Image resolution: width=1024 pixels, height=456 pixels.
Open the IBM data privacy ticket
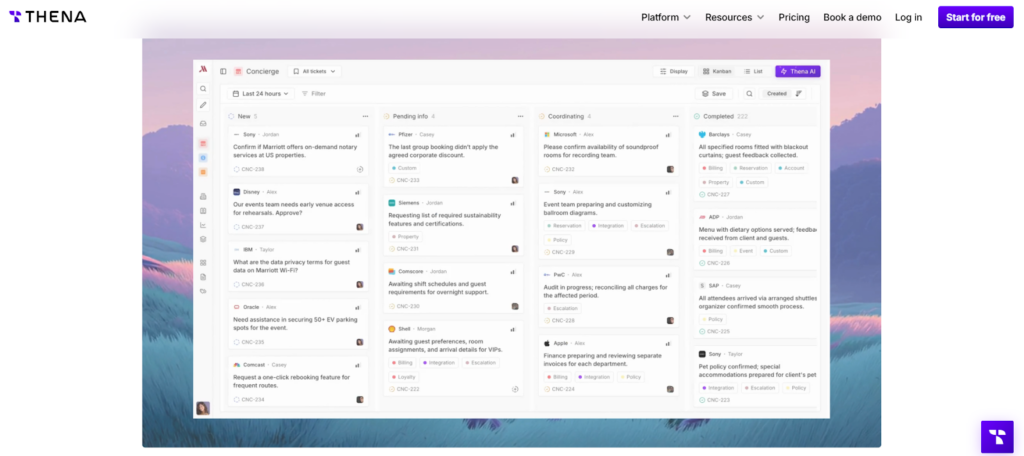click(298, 267)
